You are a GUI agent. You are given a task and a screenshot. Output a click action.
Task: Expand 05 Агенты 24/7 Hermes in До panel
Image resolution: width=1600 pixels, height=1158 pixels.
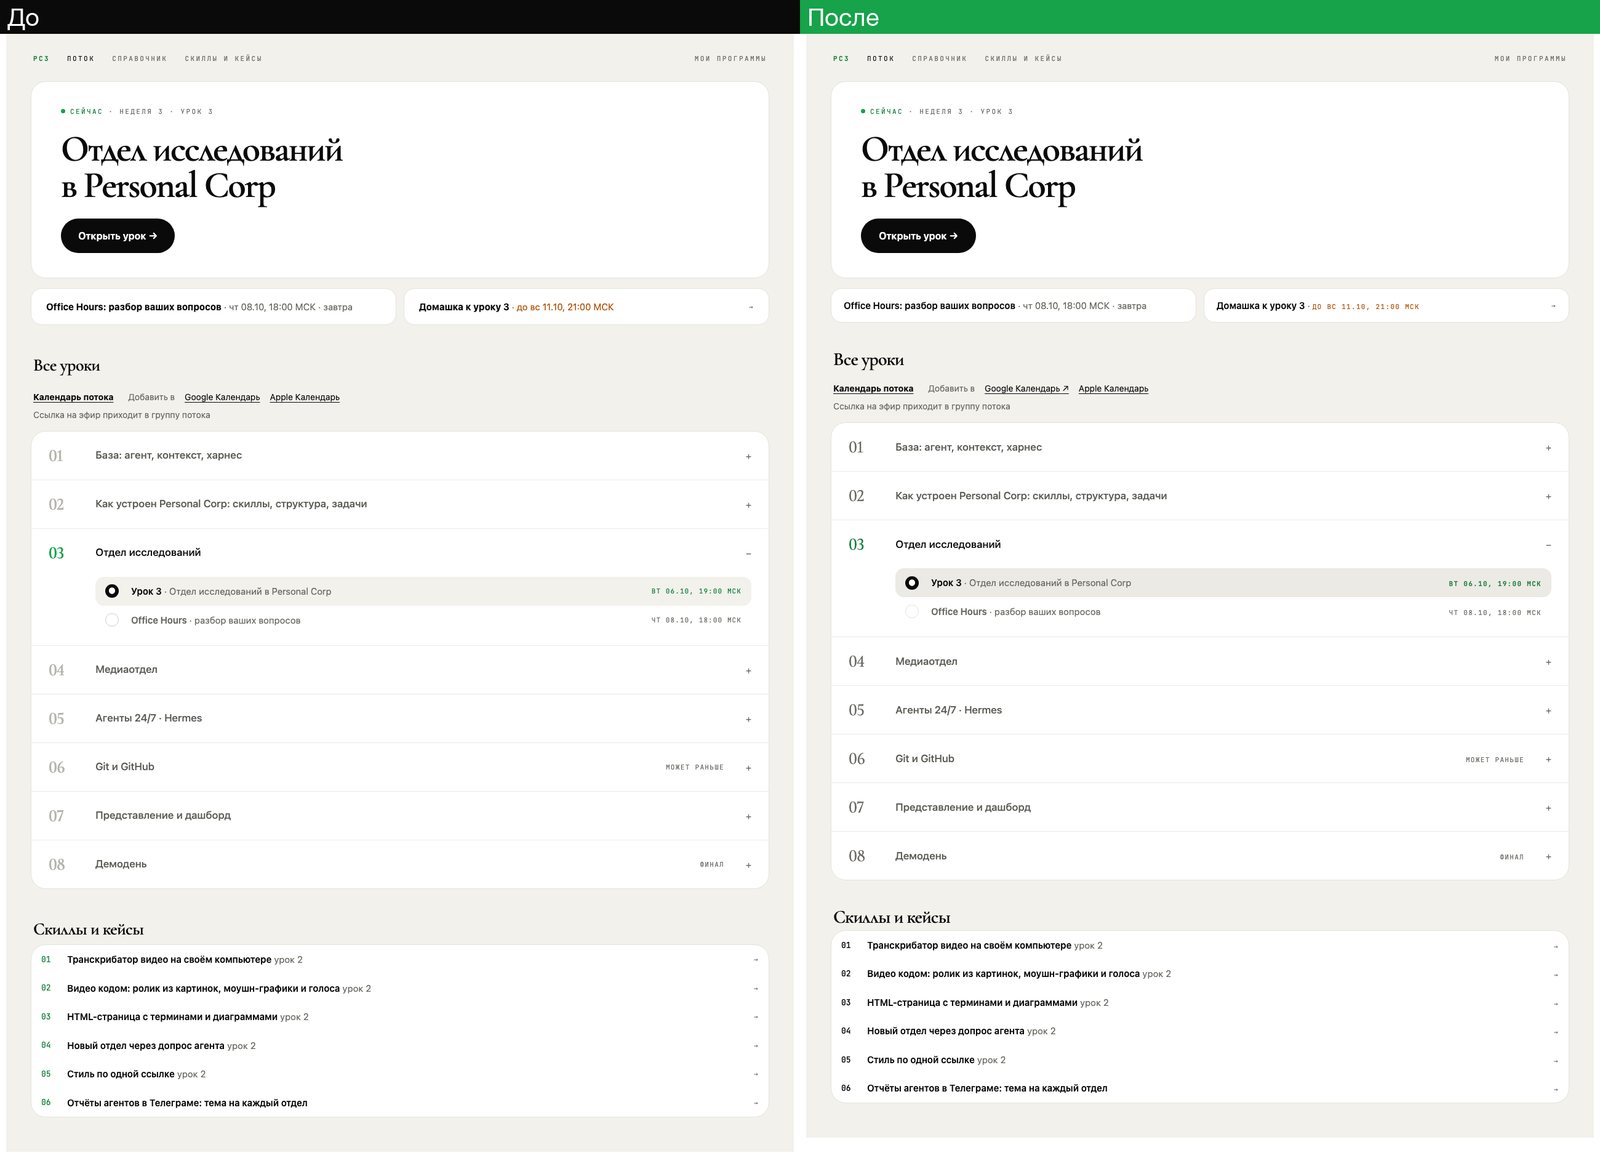(x=748, y=719)
